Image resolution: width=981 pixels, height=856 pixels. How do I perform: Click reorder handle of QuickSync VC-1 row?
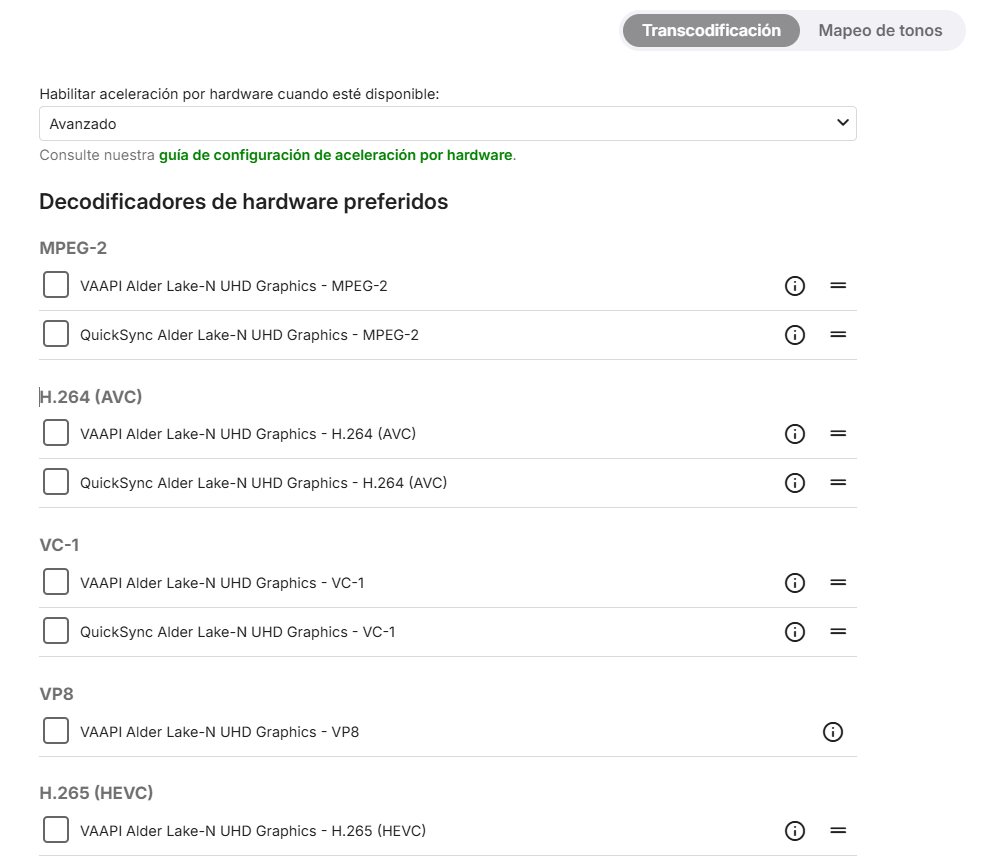[x=838, y=632]
